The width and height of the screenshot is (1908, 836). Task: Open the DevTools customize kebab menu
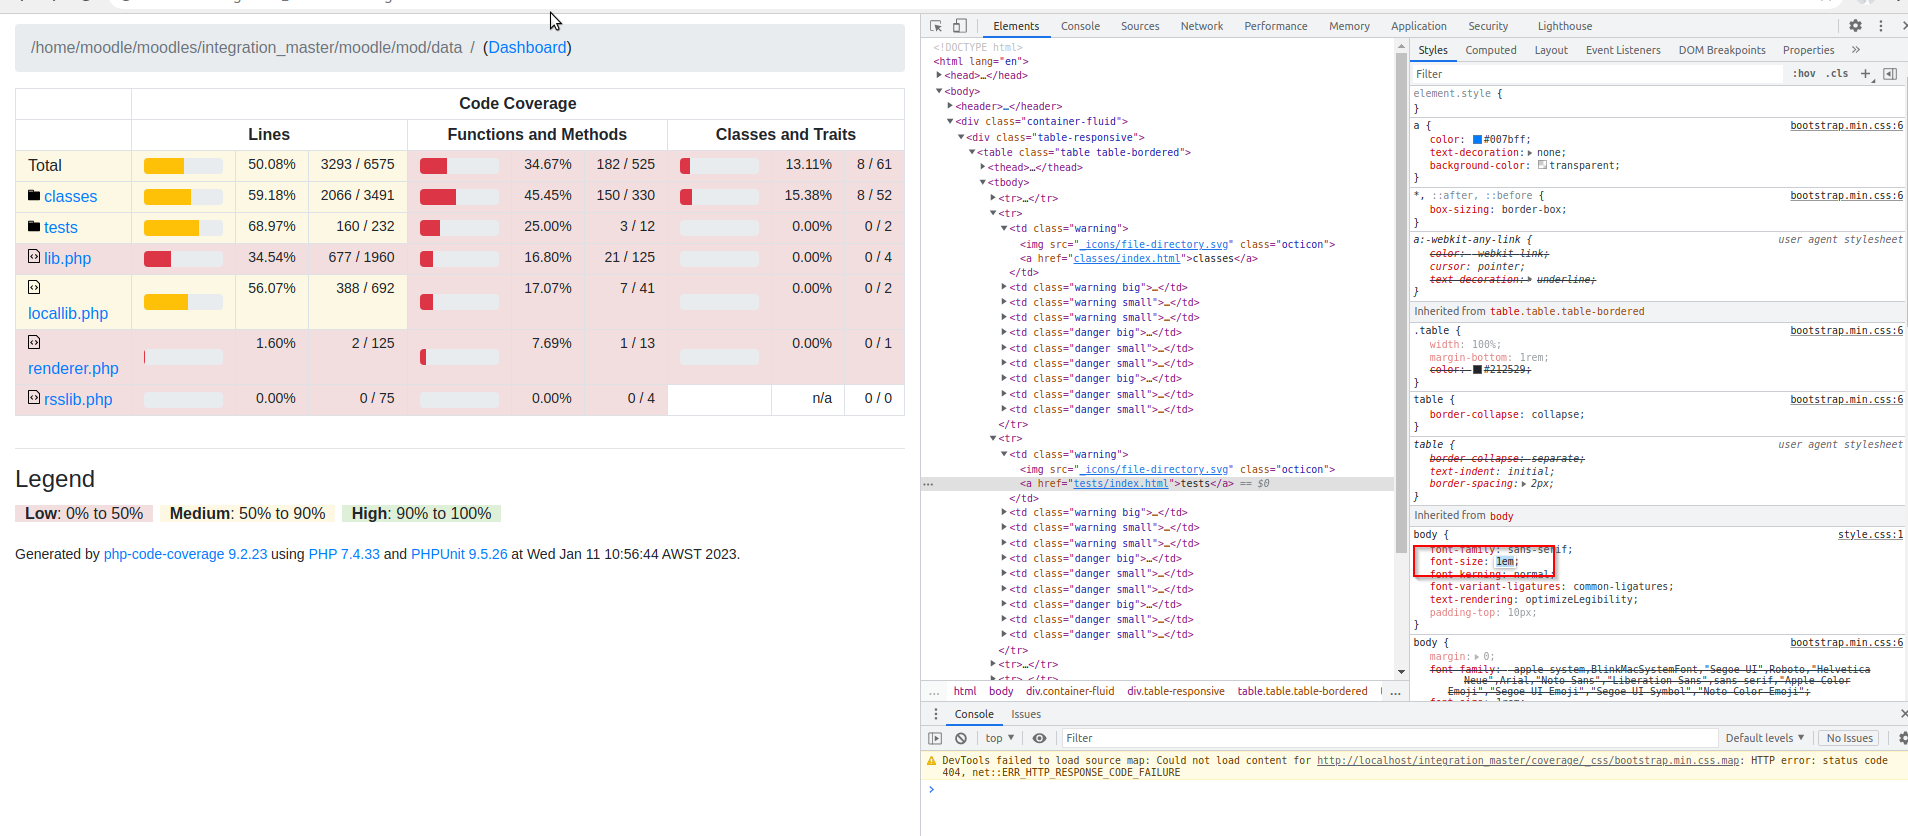(x=1881, y=26)
